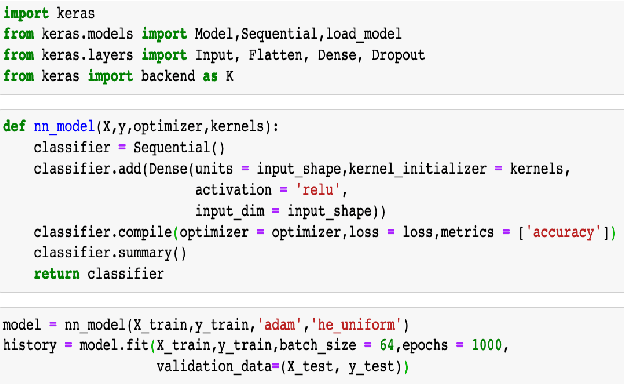Click the 'classifier = Sequential()' line
Screen dimensions: 624x384
coord(129,148)
